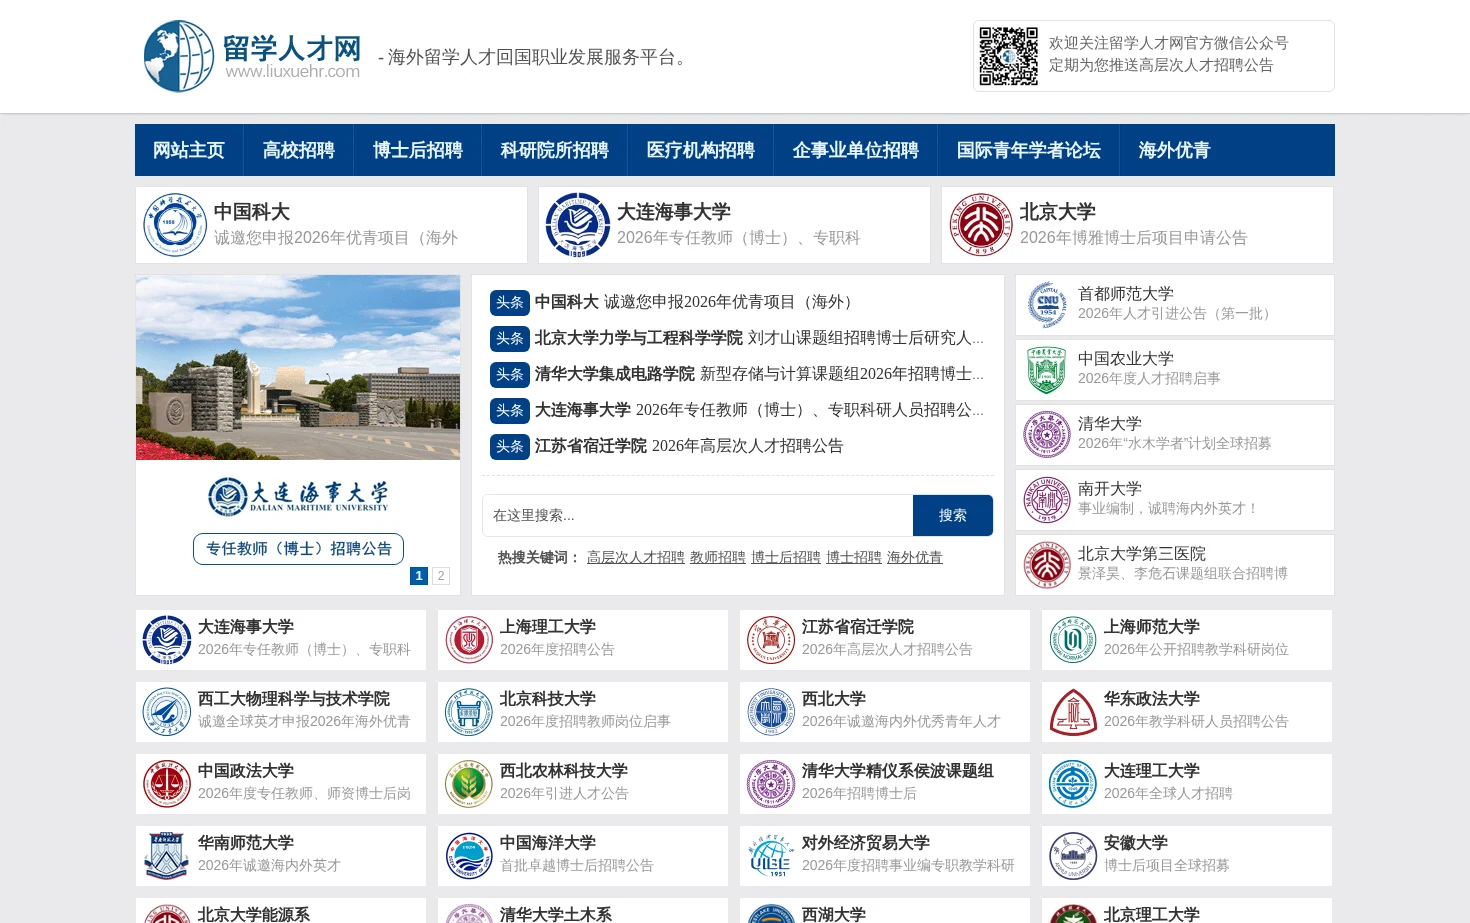This screenshot has width=1470, height=923.
Task: Click 南开大学 emblem in sidebar
Action: [1047, 500]
